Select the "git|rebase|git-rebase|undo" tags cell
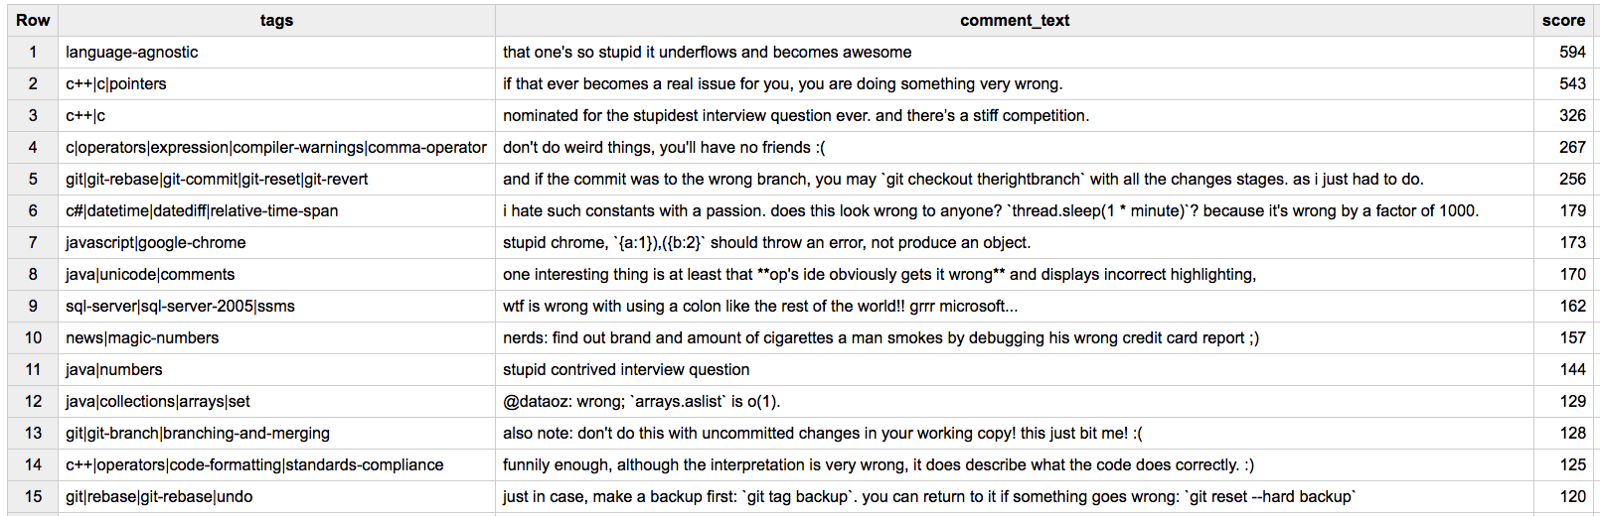The image size is (1600, 516). [159, 497]
